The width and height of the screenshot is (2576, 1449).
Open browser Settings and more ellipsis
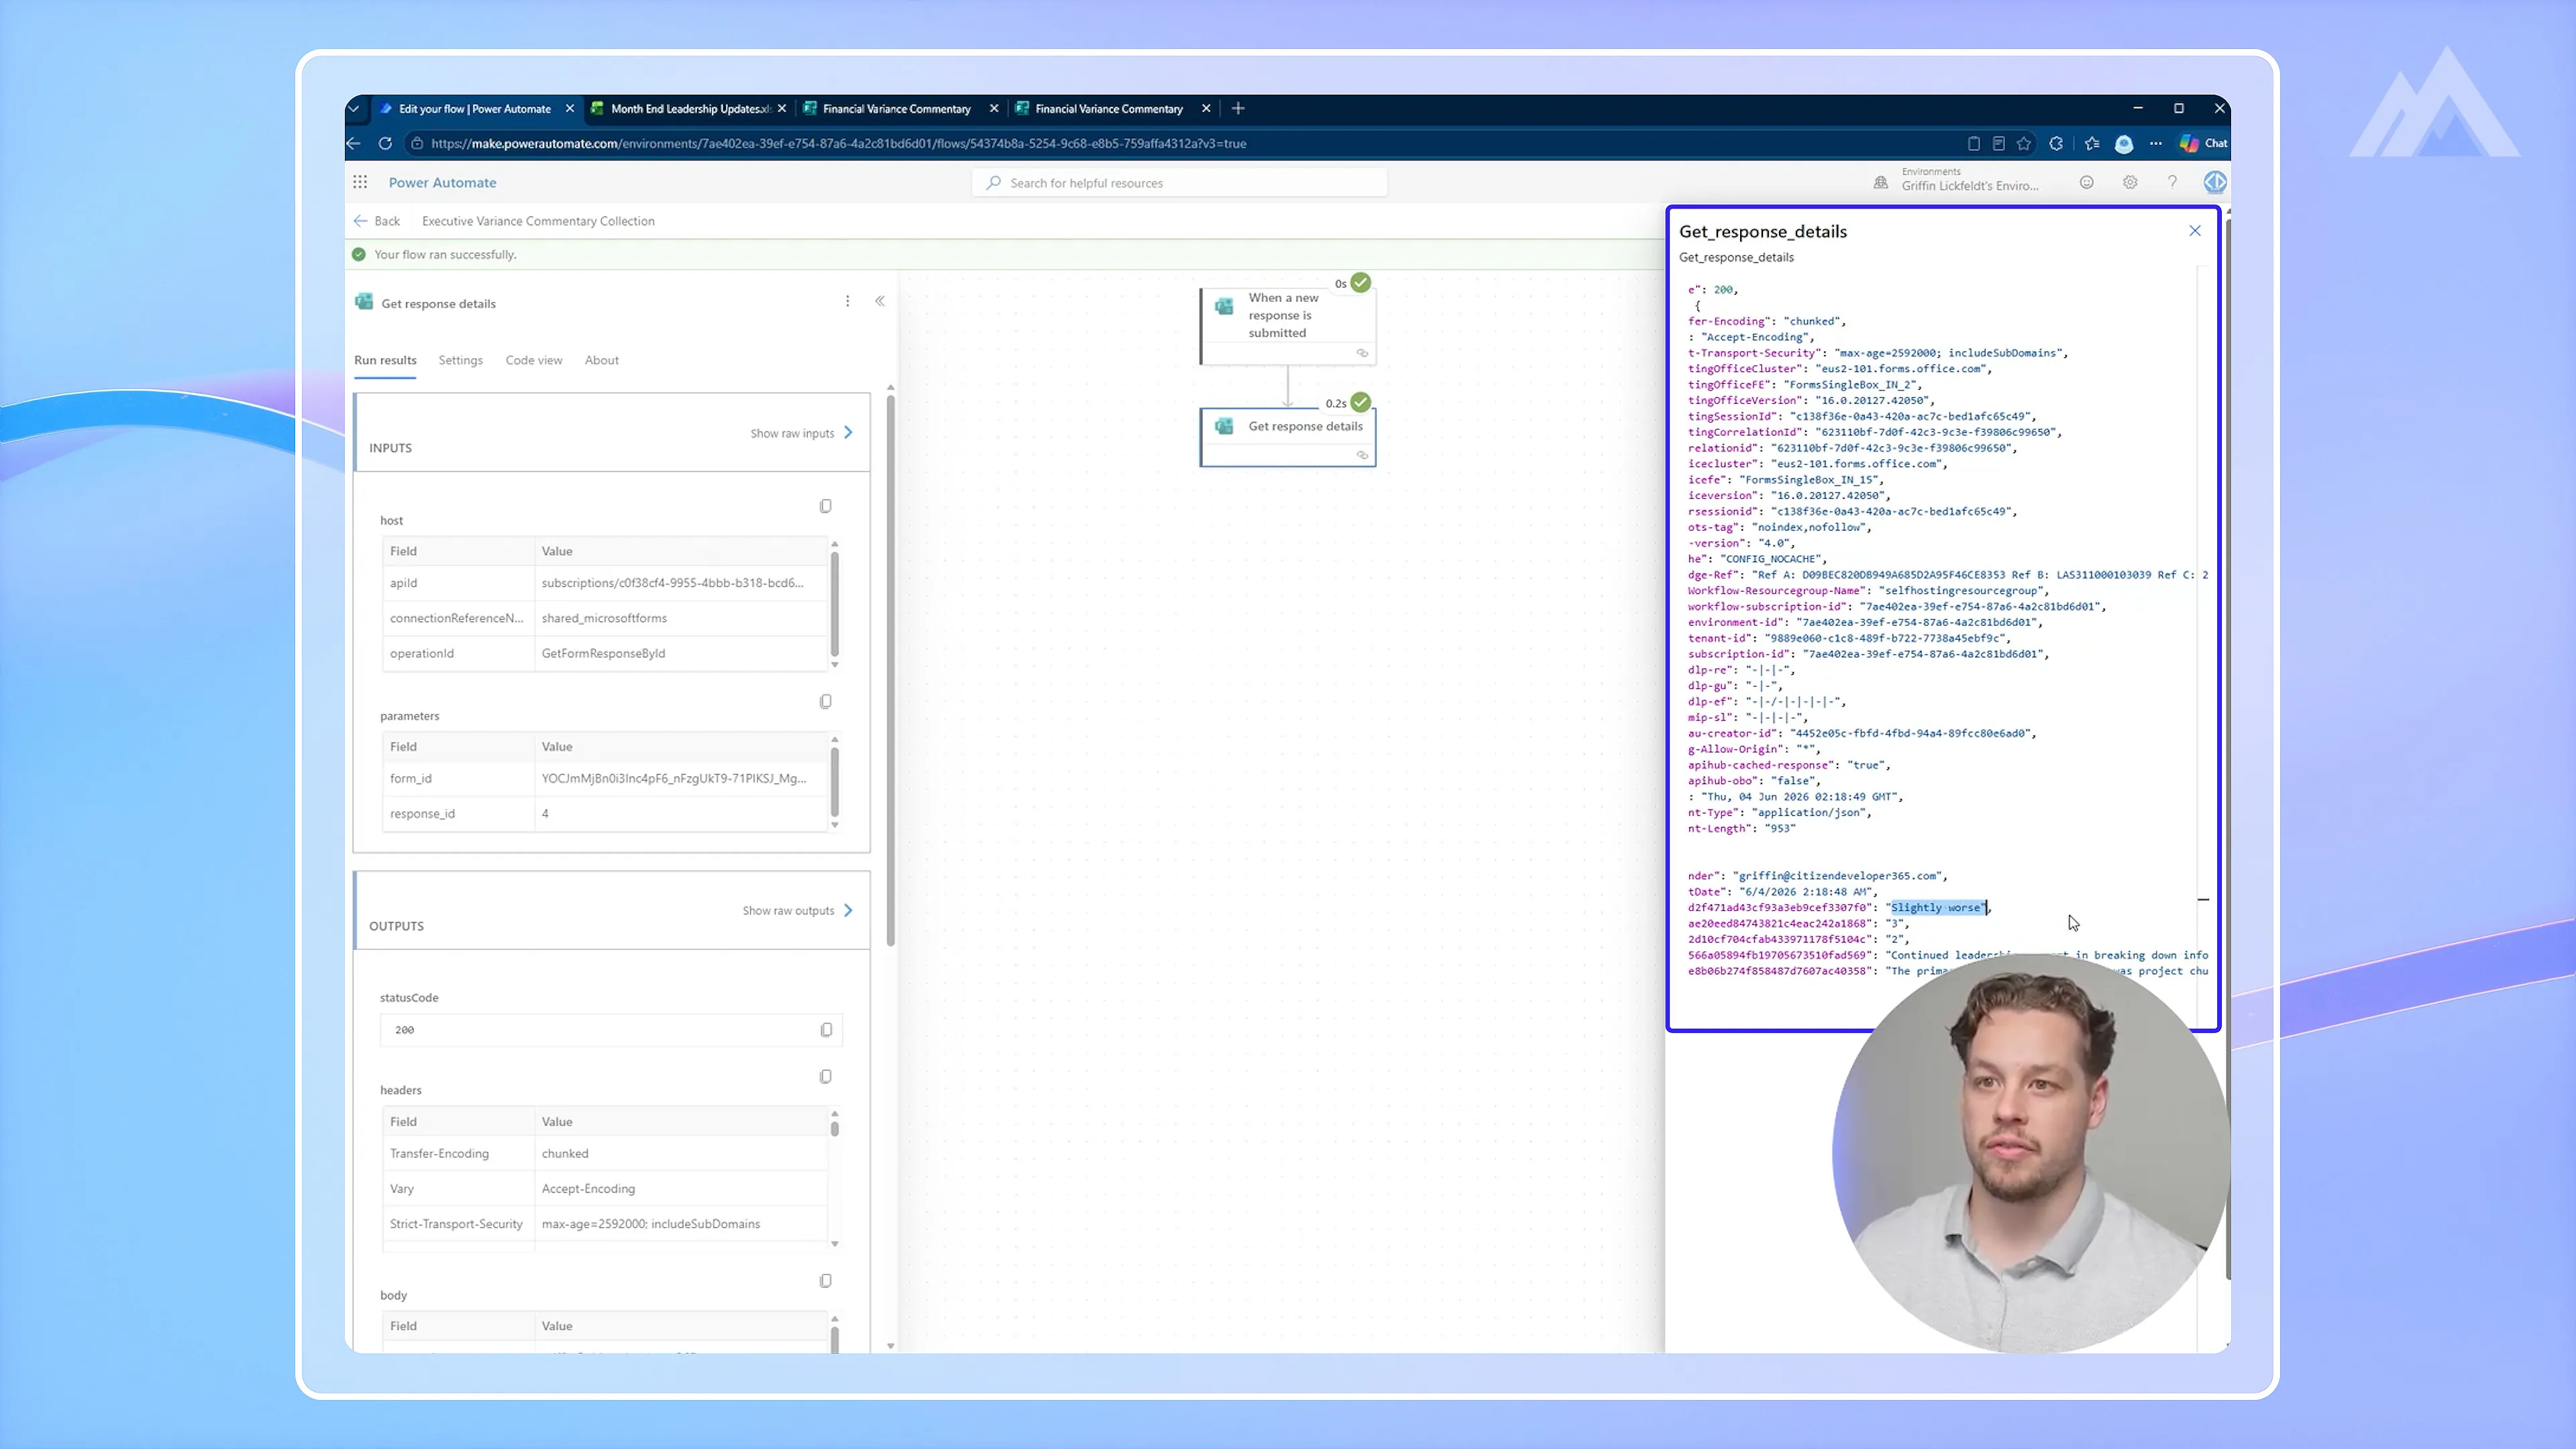pos(2156,143)
